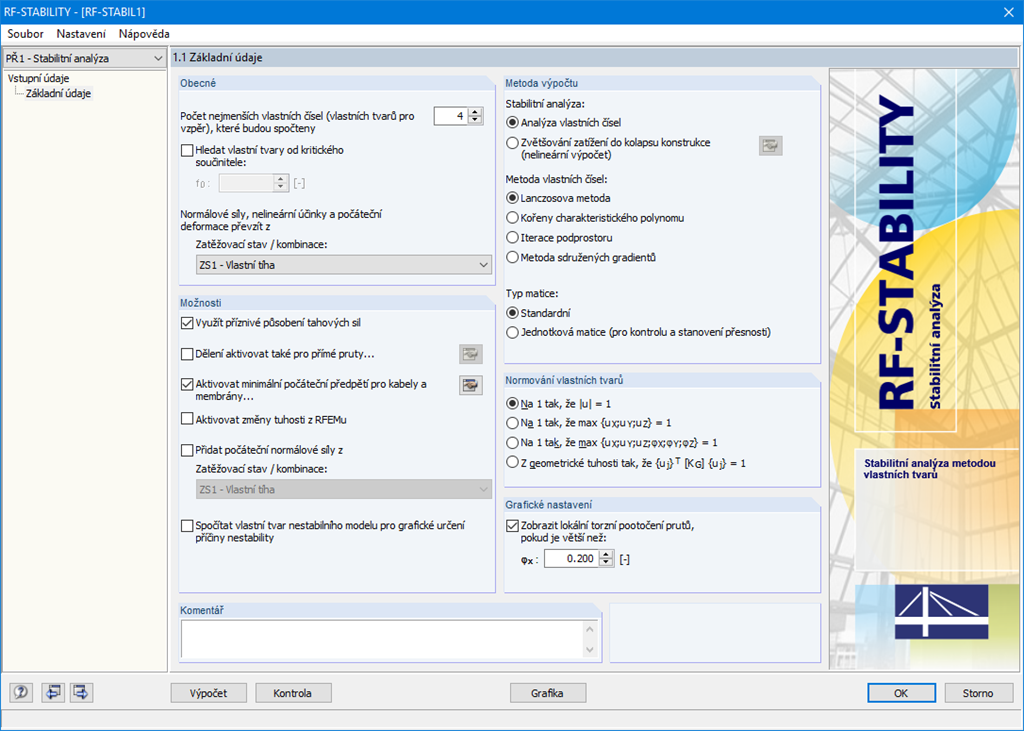The image size is (1024, 731).
Task: Check 'Přidat počáteční normálové síly z'
Action: [187, 450]
